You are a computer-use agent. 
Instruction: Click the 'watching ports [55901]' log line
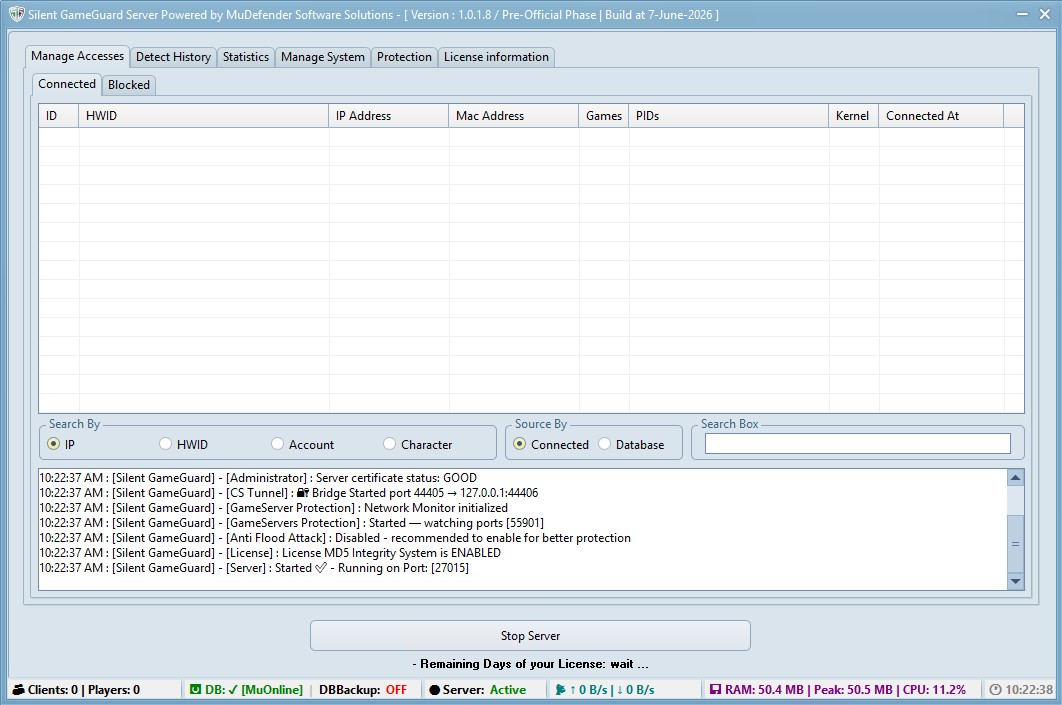click(291, 522)
